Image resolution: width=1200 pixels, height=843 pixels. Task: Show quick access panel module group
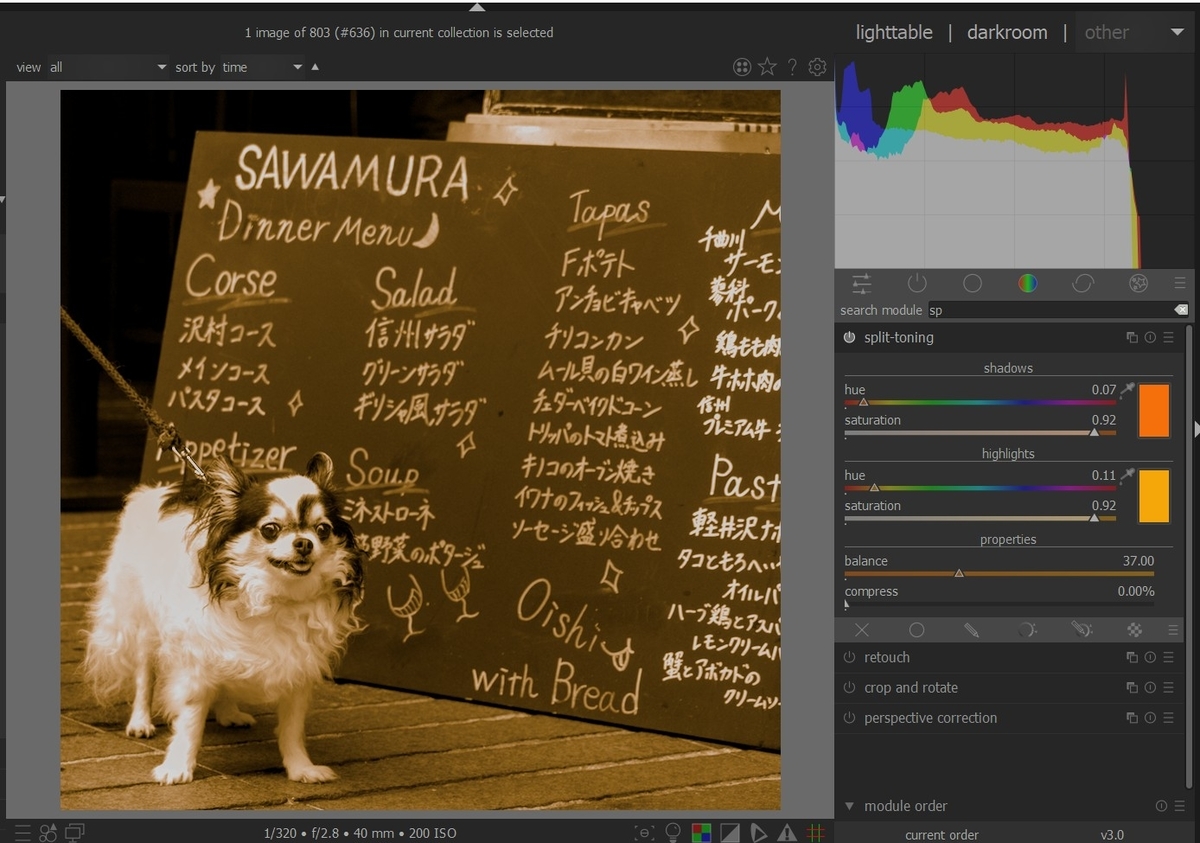(861, 283)
